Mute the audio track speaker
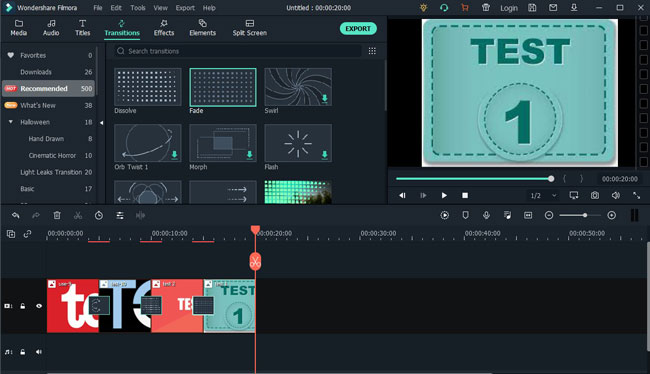Viewport: 650px width, 374px height. click(39, 352)
